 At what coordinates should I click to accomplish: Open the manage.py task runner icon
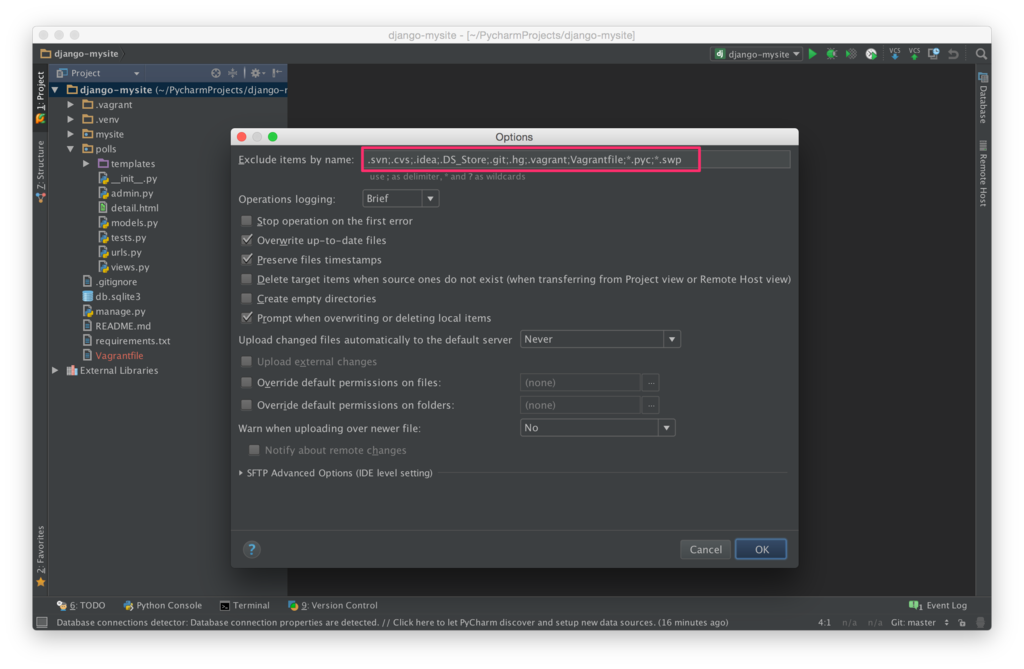pyautogui.click(x=871, y=54)
